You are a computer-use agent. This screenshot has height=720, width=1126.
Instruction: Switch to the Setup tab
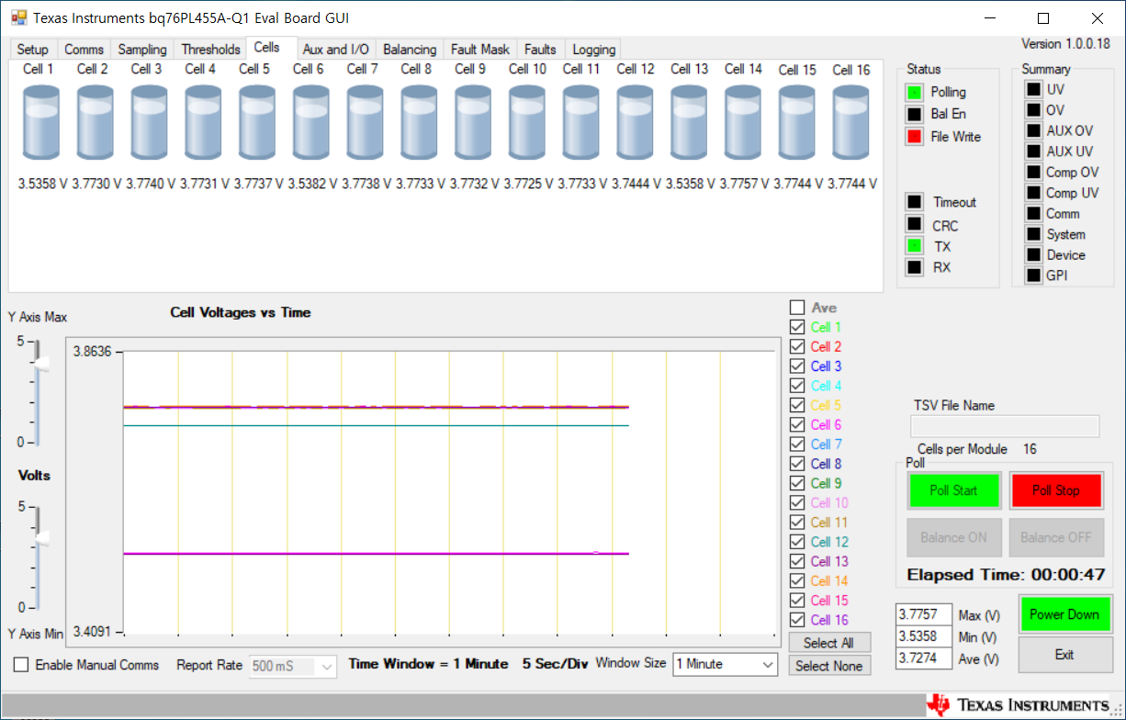point(32,50)
